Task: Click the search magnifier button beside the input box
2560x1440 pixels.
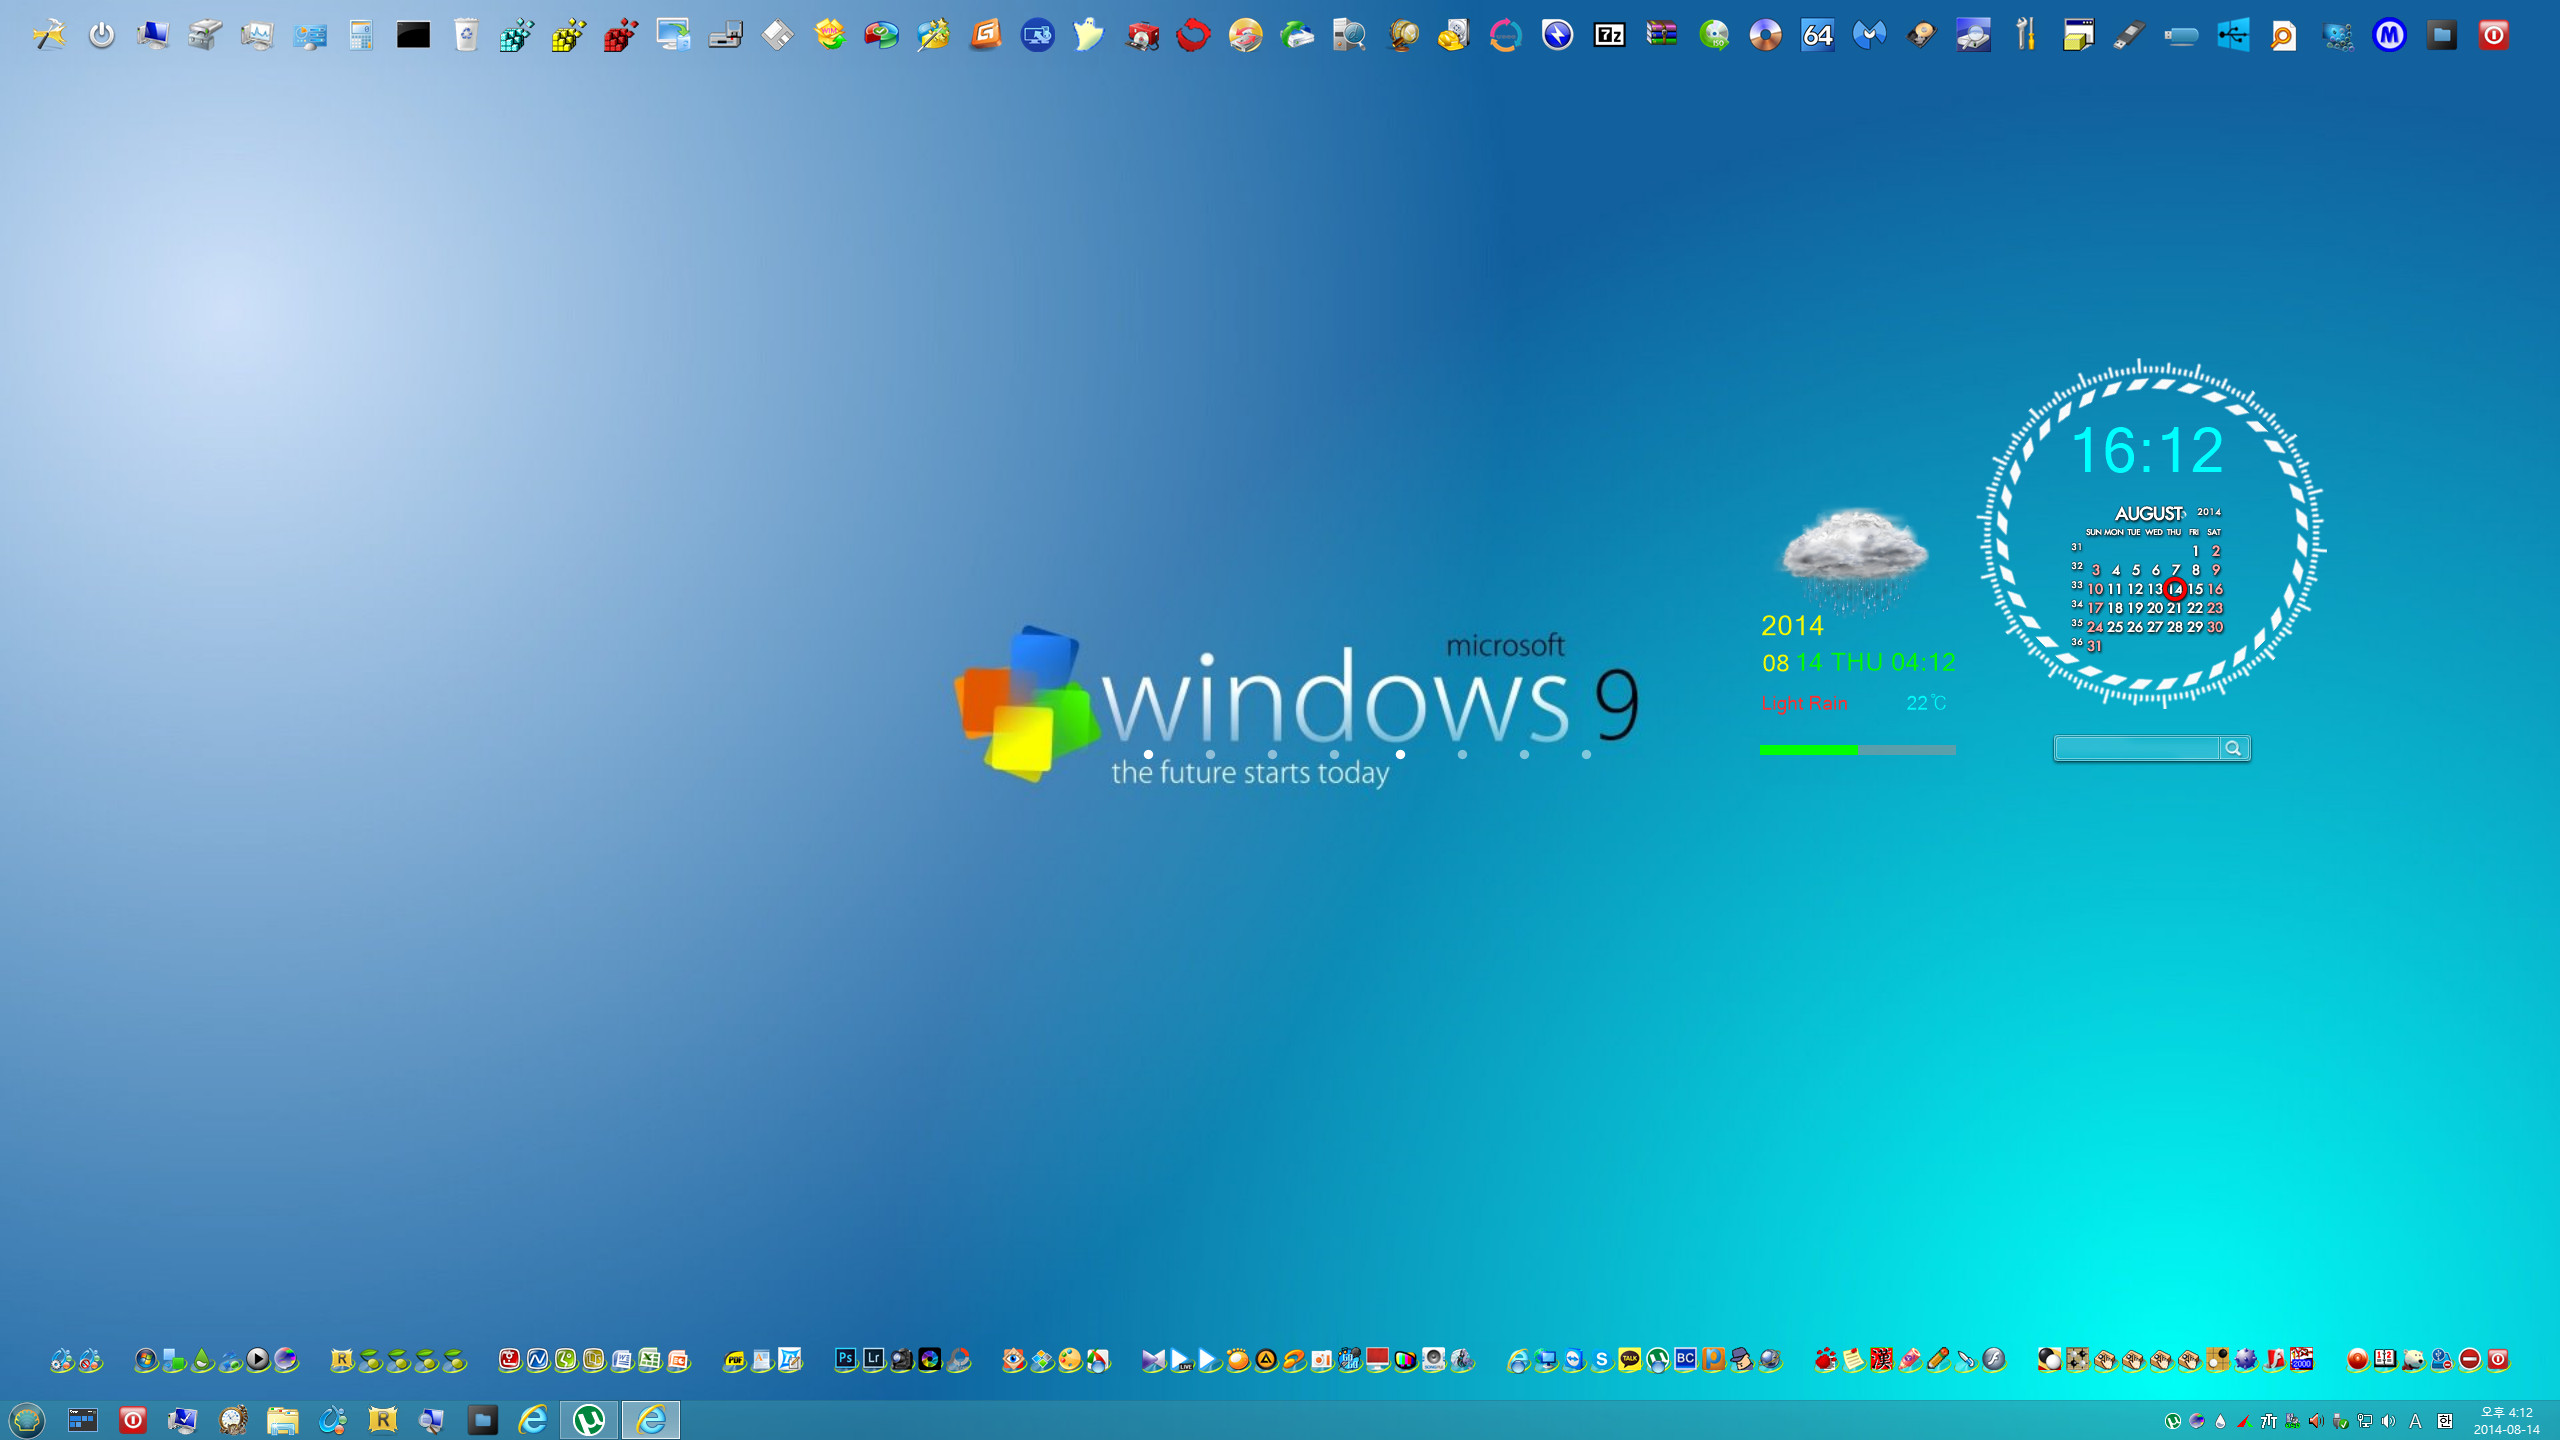Action: [2233, 748]
